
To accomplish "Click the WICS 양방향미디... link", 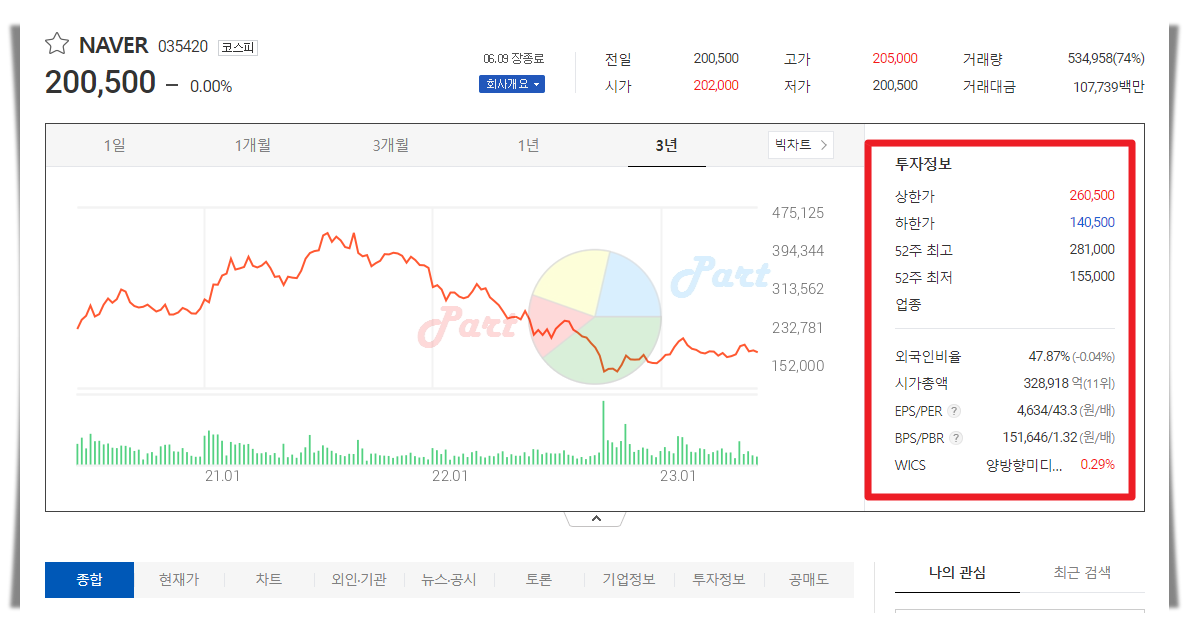I will 1024,465.
